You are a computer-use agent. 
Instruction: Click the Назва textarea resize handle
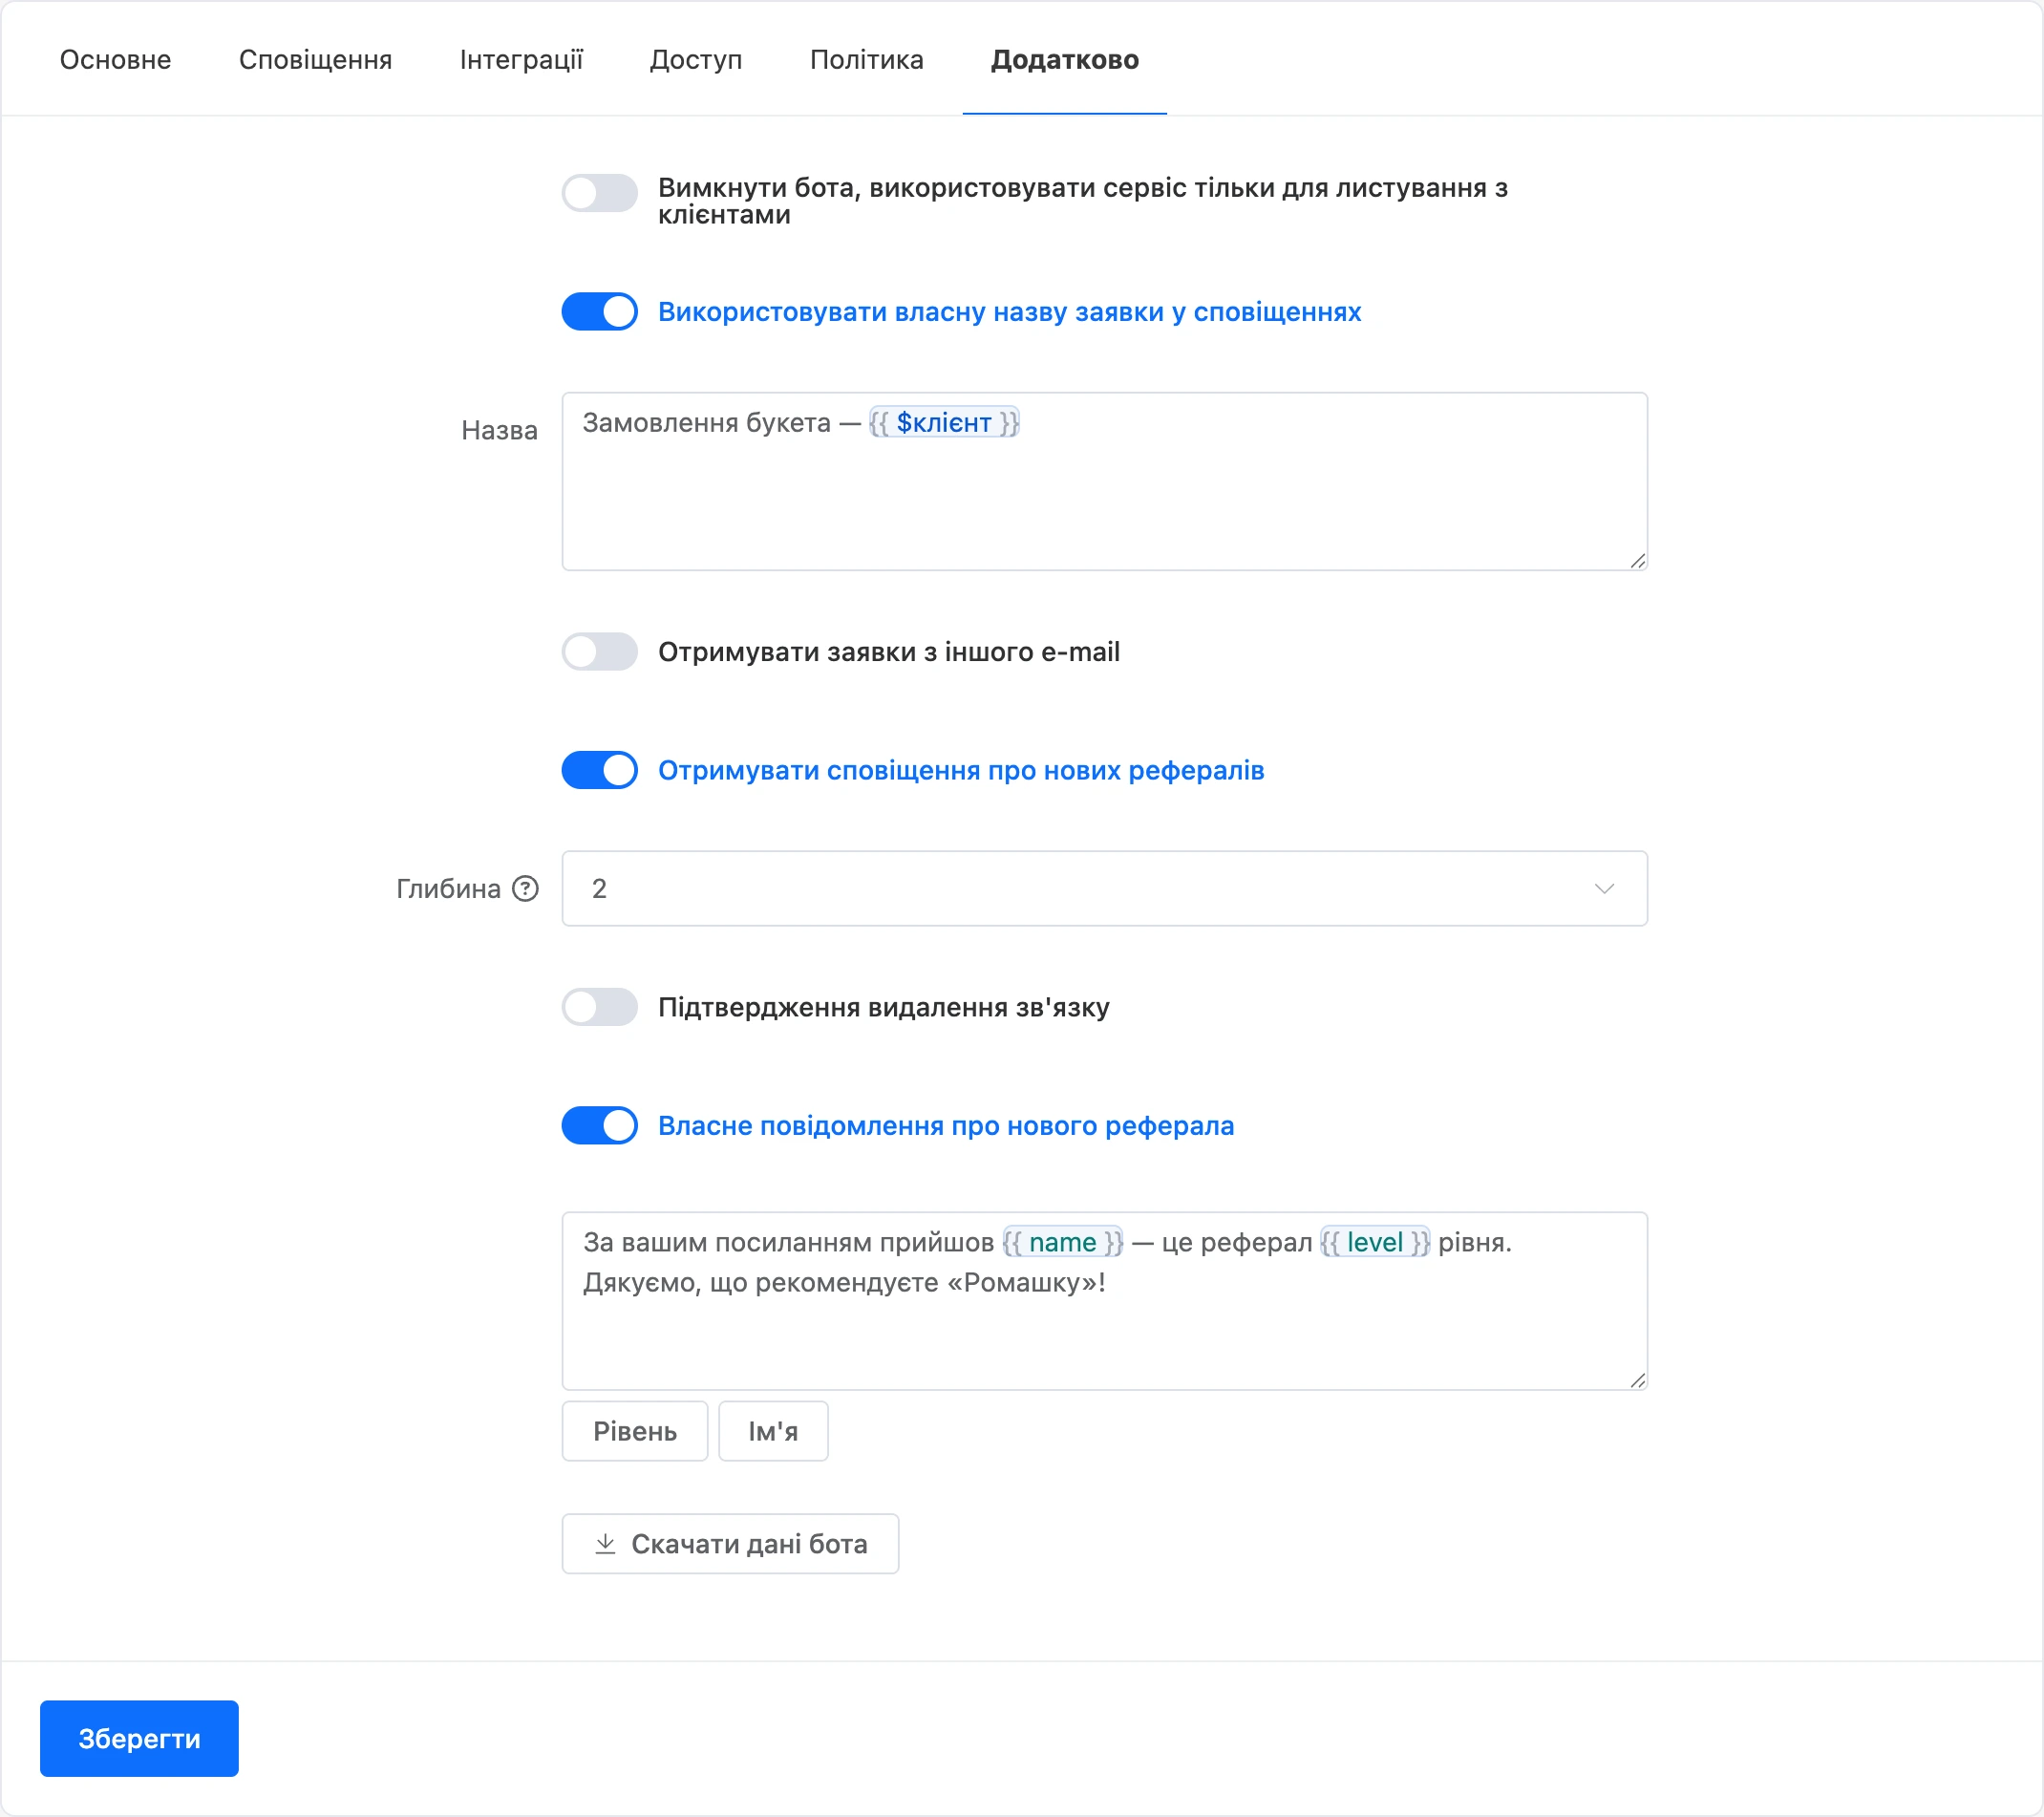[x=1637, y=561]
